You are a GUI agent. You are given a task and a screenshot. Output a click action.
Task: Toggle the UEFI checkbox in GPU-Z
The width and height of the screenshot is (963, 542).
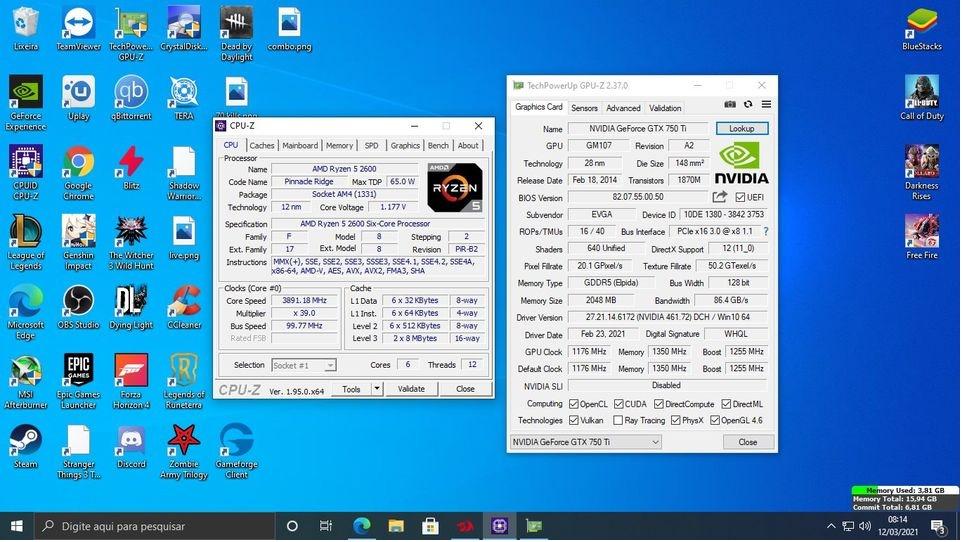[x=740, y=197]
